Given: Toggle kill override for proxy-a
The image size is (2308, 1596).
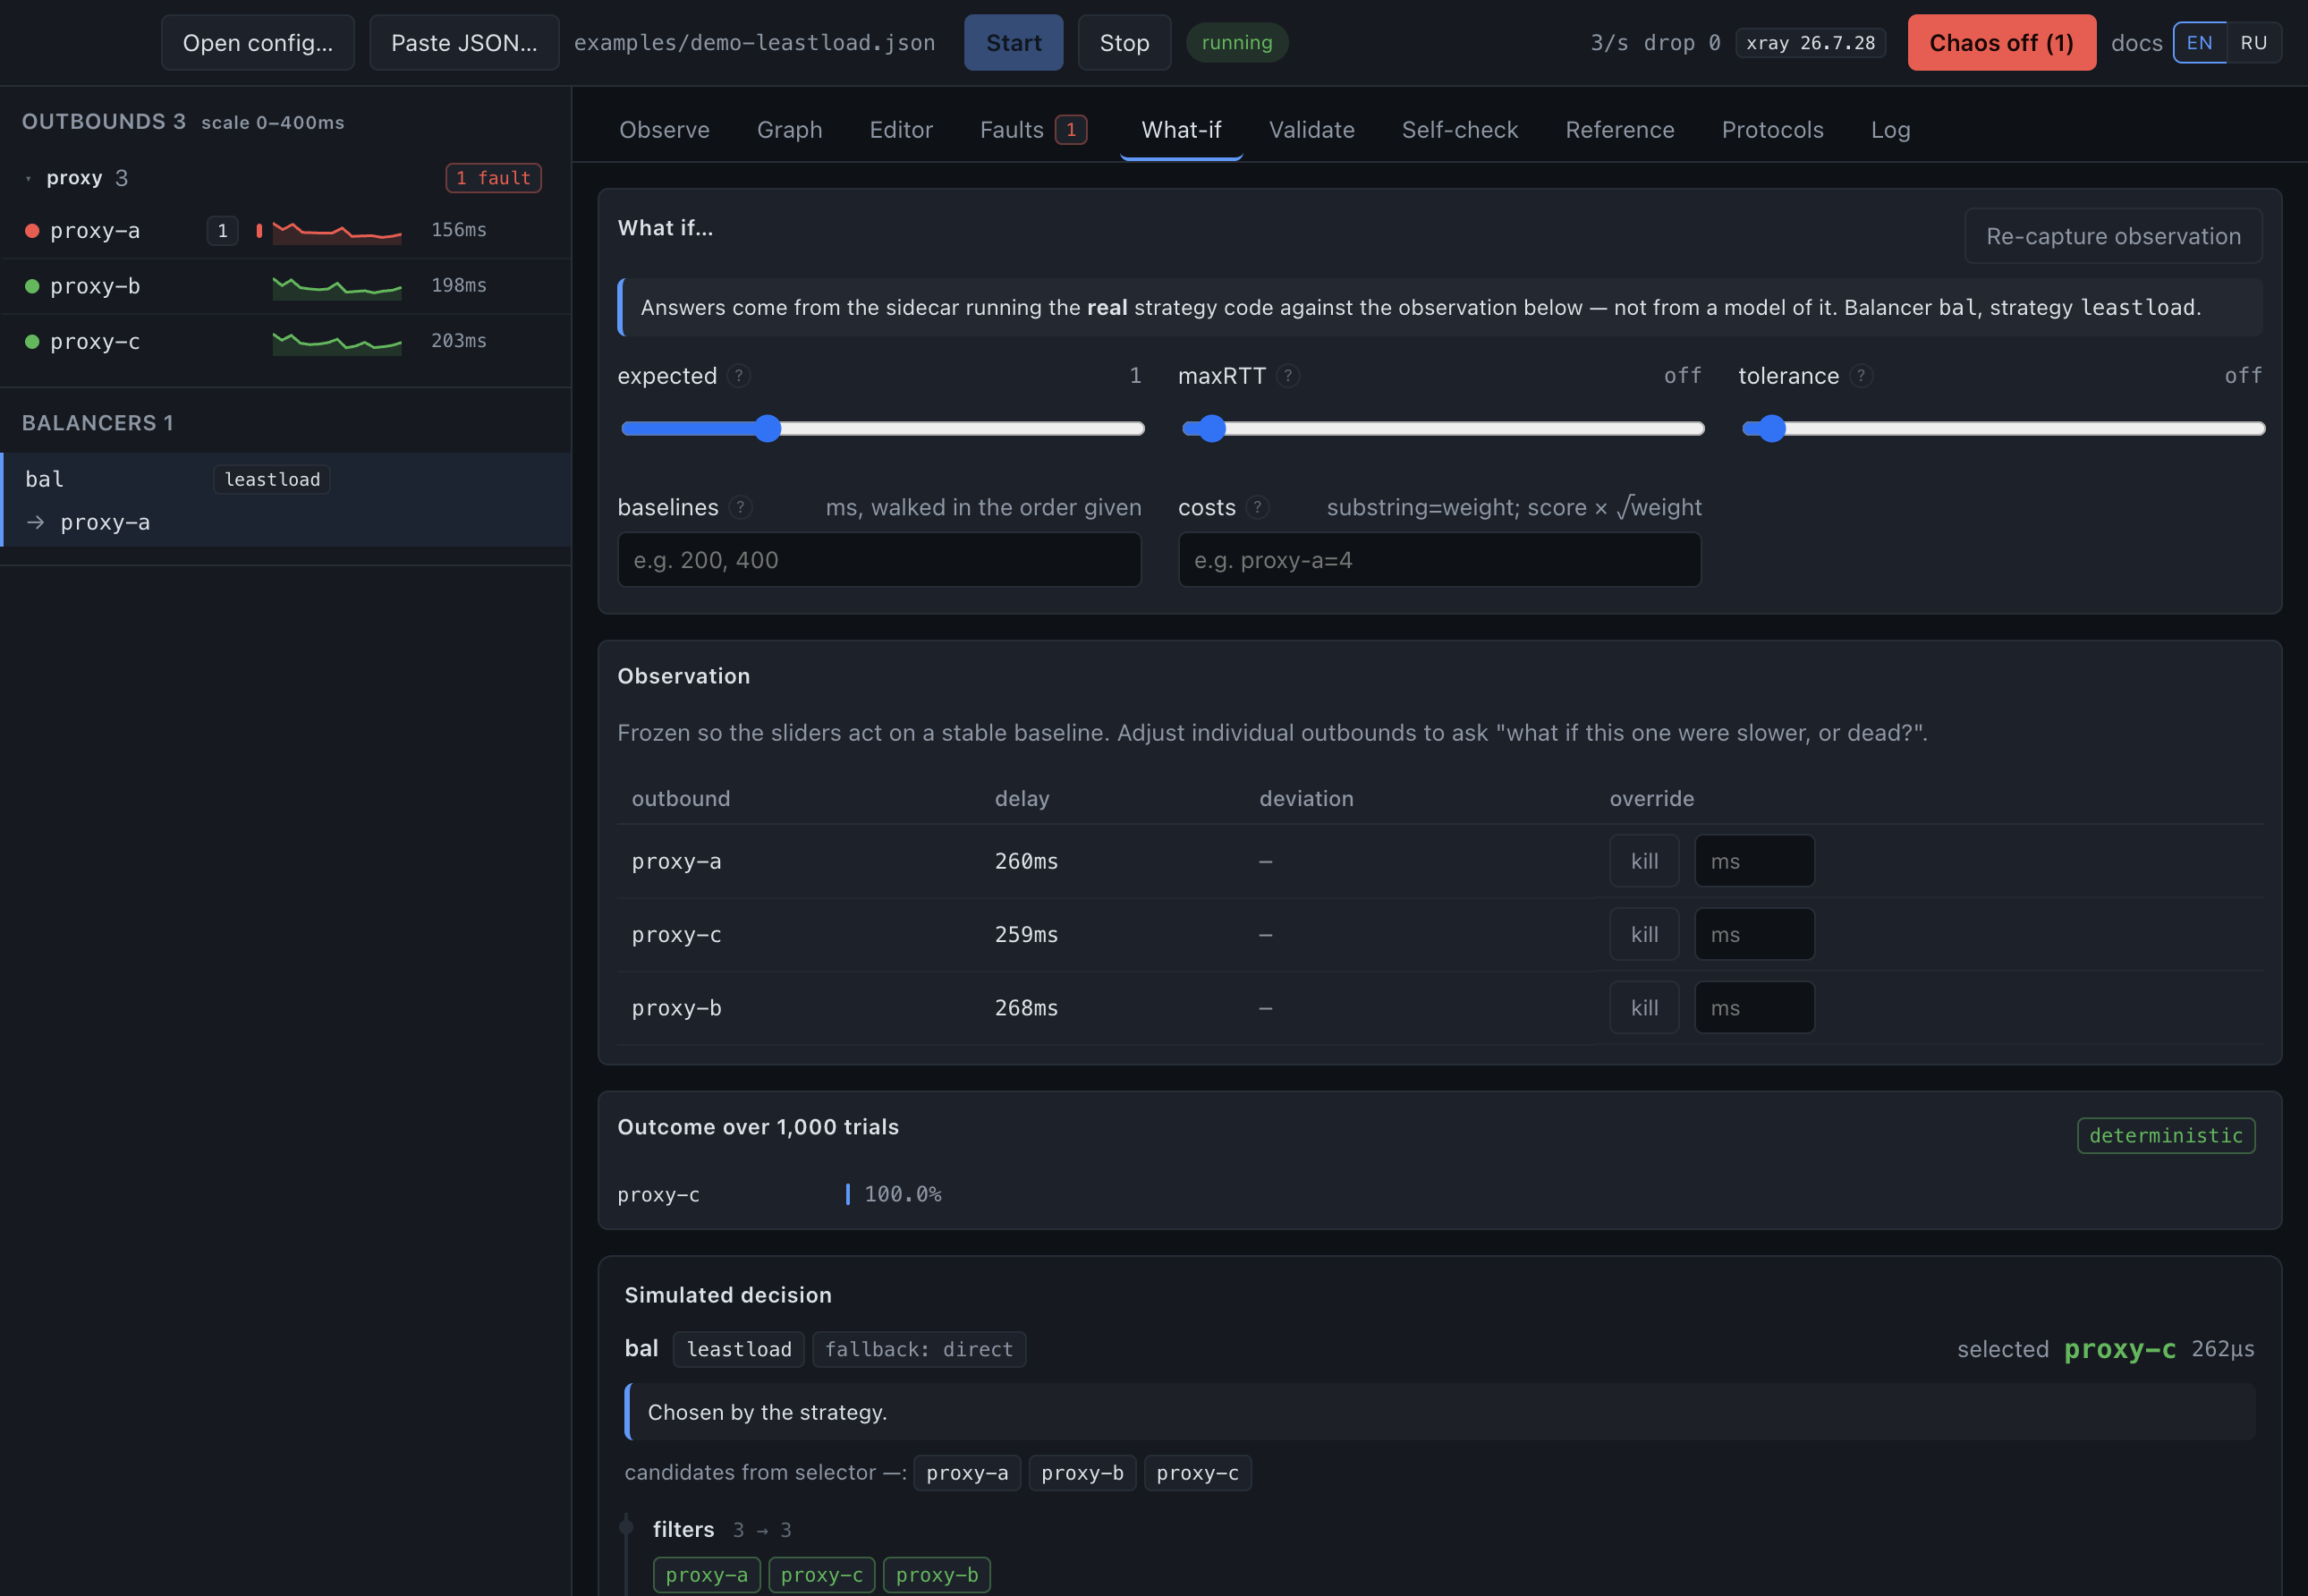Looking at the screenshot, I should click(x=1644, y=861).
